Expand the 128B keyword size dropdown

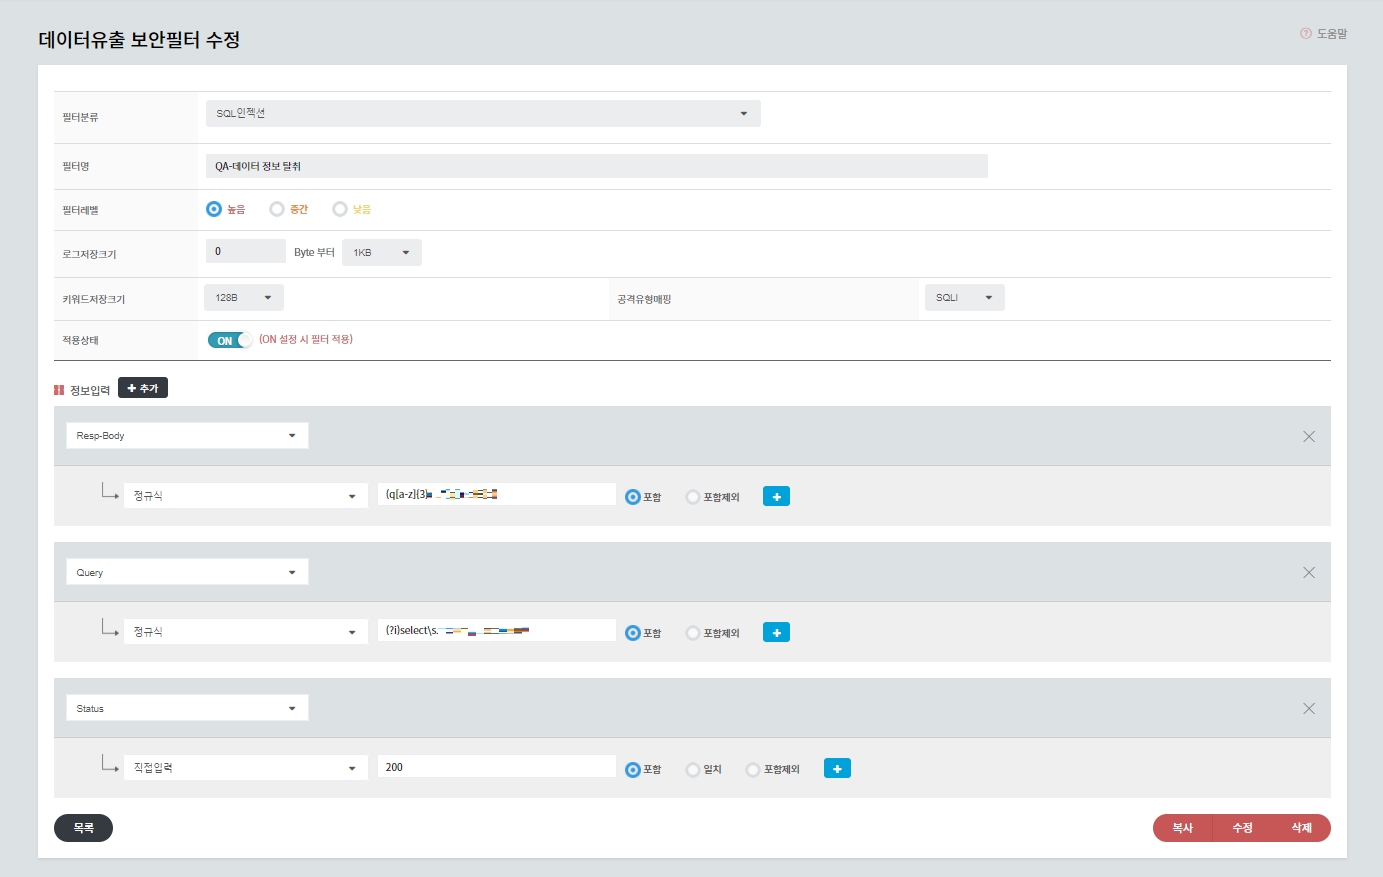[x=243, y=297]
